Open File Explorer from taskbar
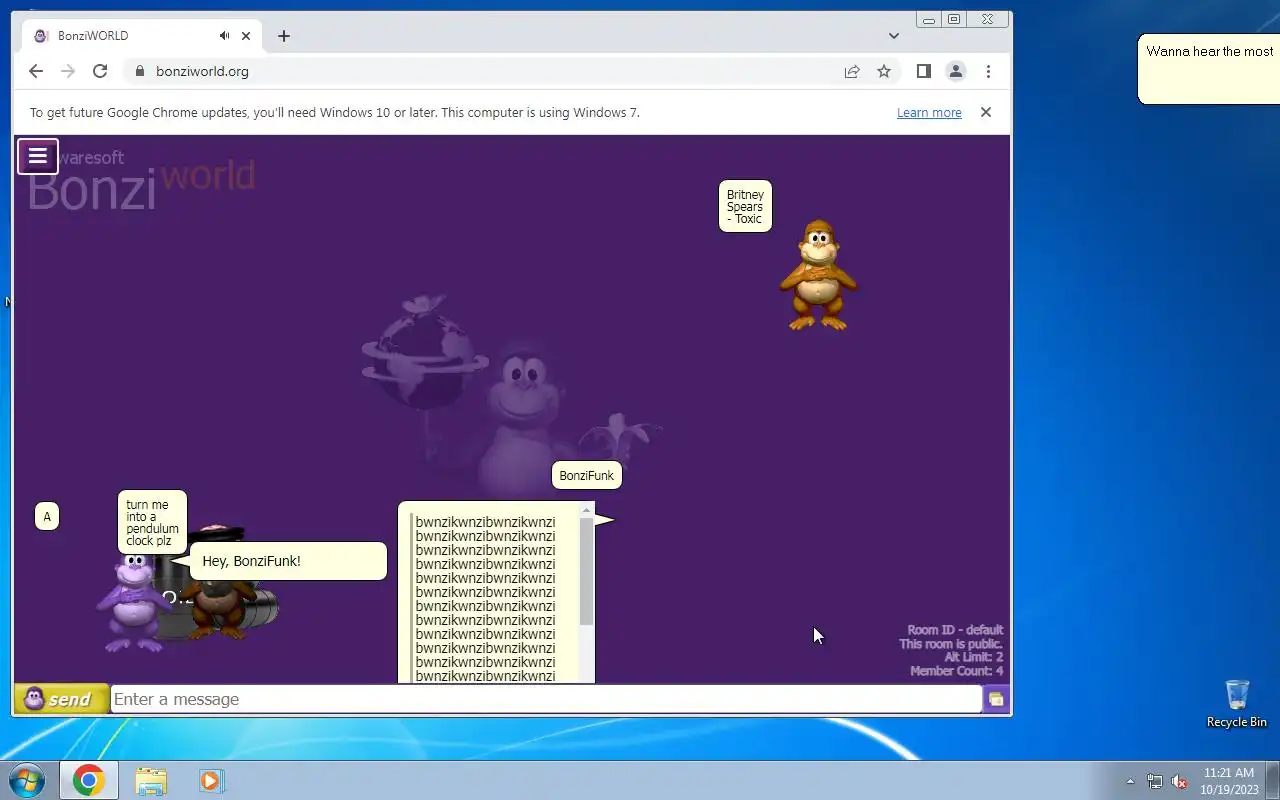Screen dimensions: 1280x800 click(x=150, y=780)
